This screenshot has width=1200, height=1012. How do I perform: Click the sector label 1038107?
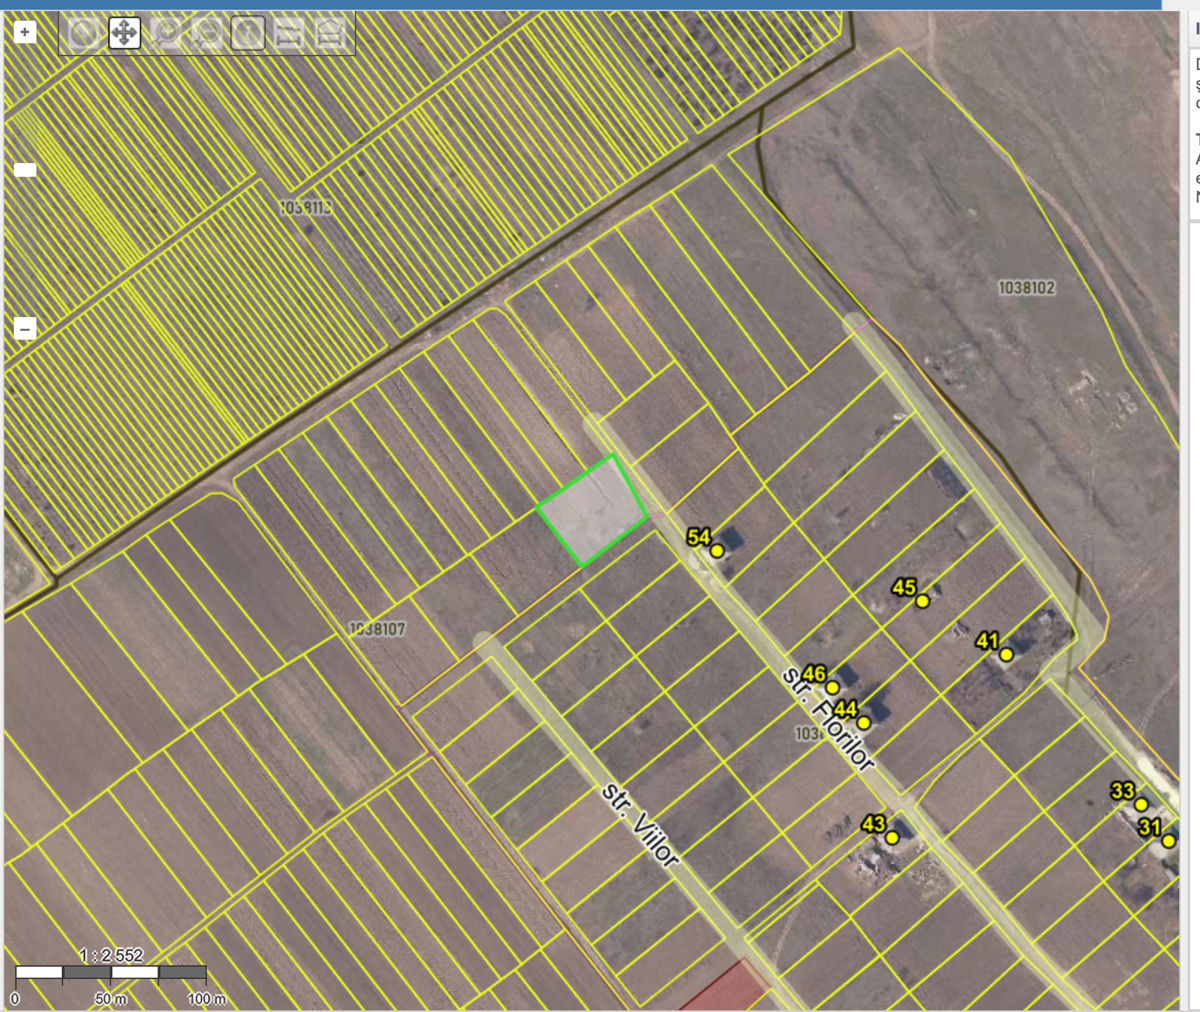tap(377, 629)
